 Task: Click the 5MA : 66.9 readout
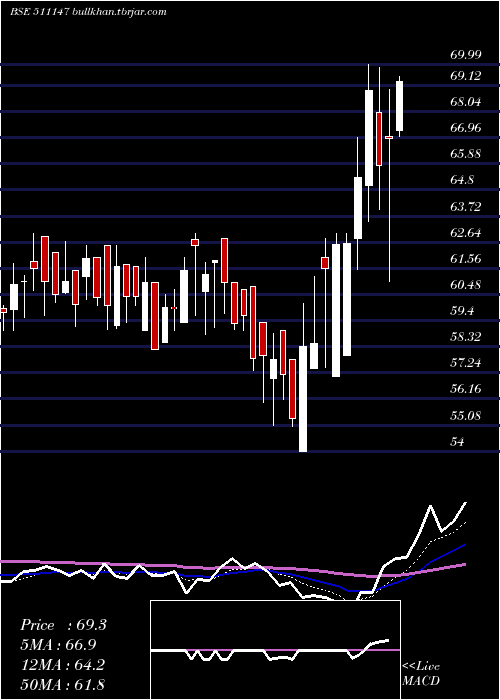[x=58, y=645]
